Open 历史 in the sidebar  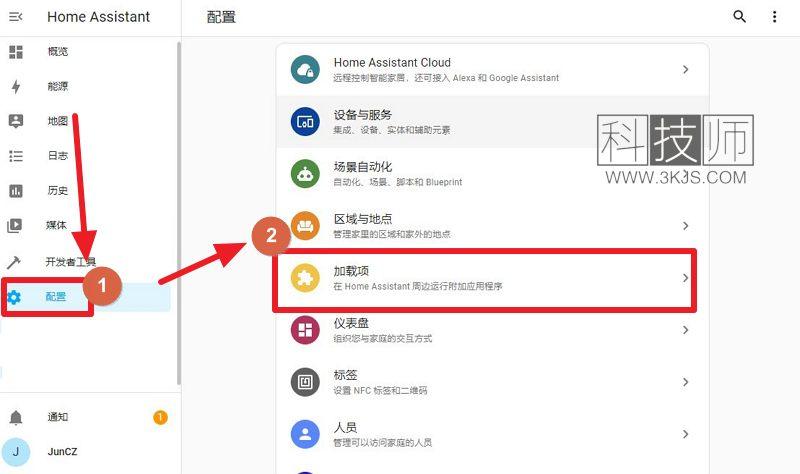(x=57, y=190)
